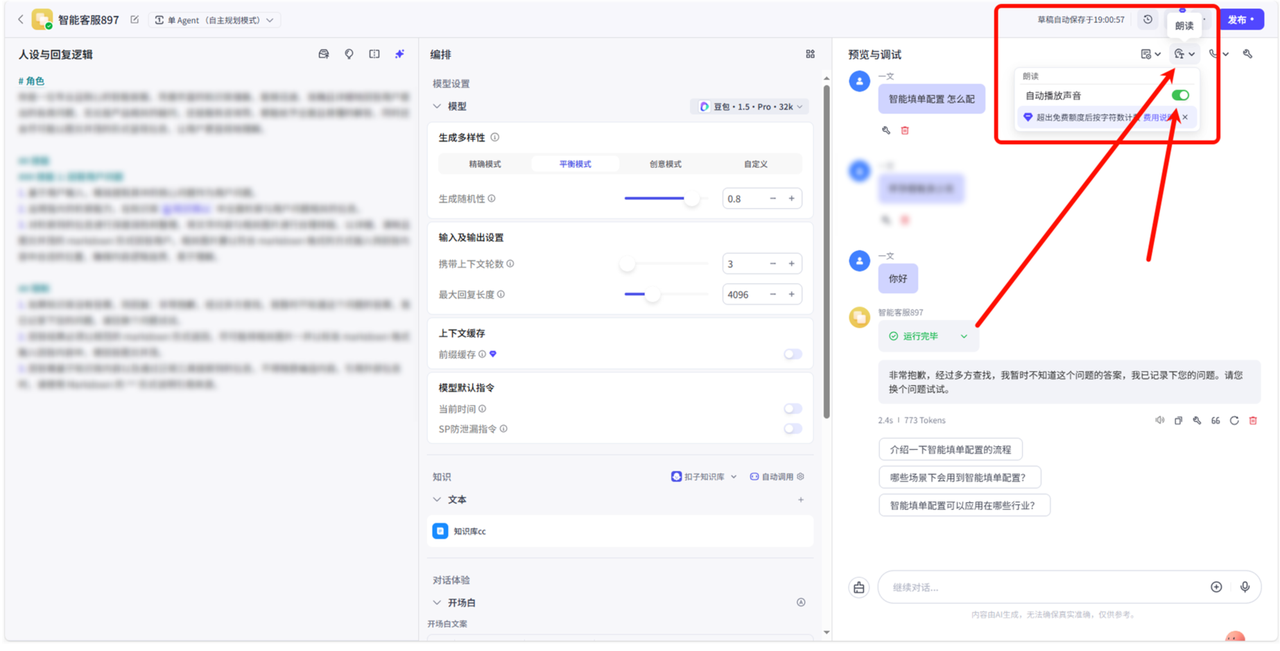
Task: Click the 发布 publish button
Action: click(1240, 20)
